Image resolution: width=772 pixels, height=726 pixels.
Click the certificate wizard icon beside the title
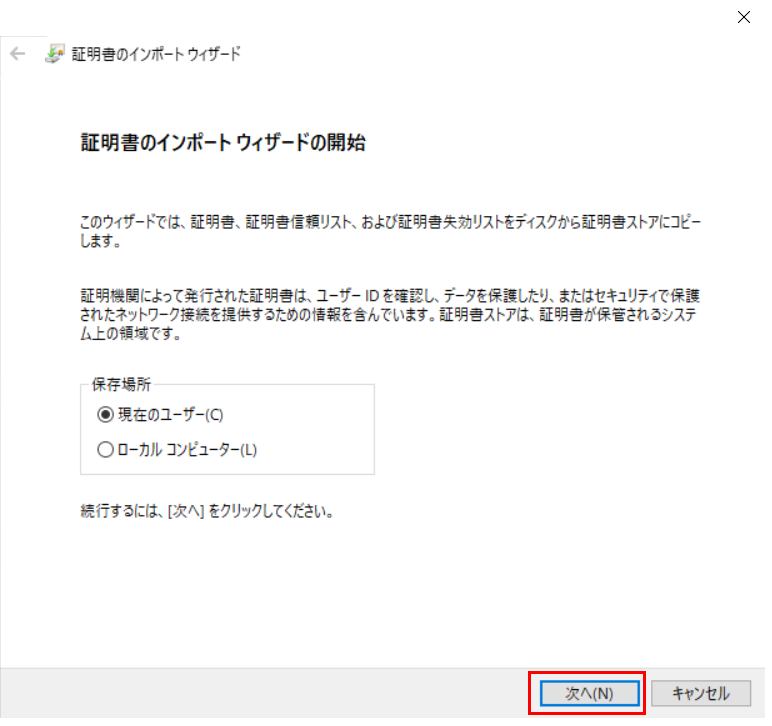click(55, 54)
